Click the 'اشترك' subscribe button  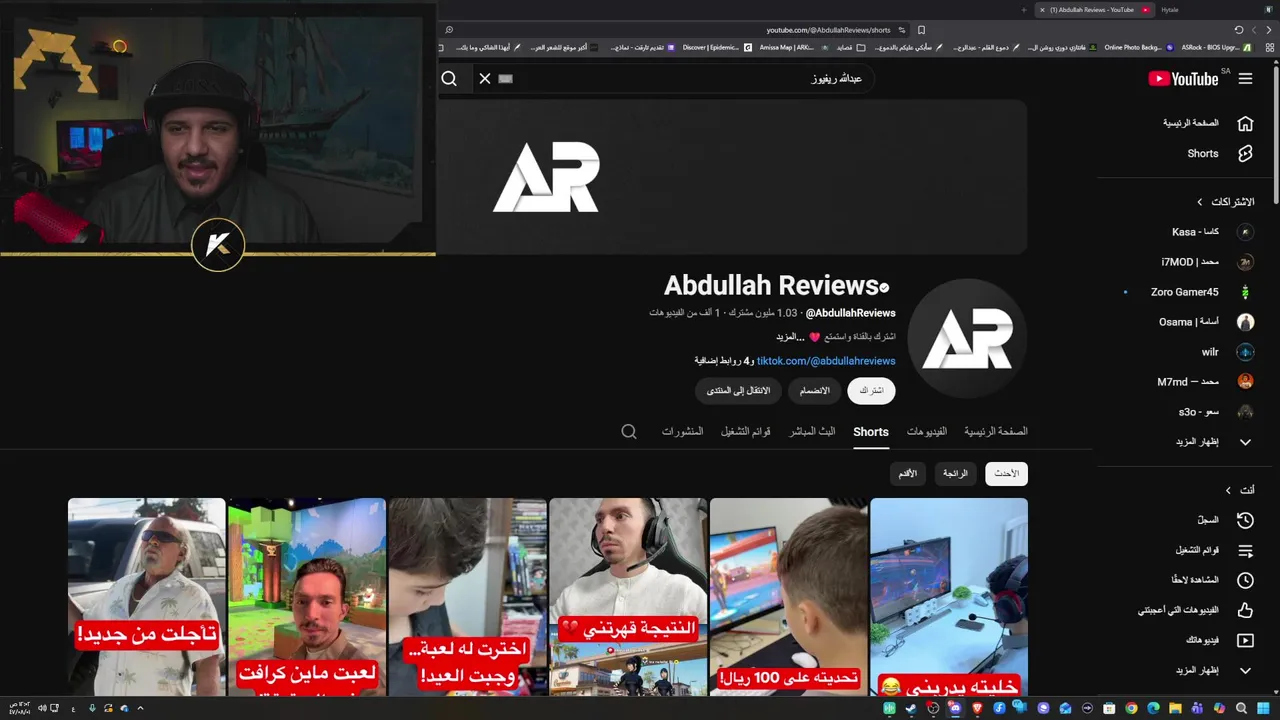[x=871, y=391]
